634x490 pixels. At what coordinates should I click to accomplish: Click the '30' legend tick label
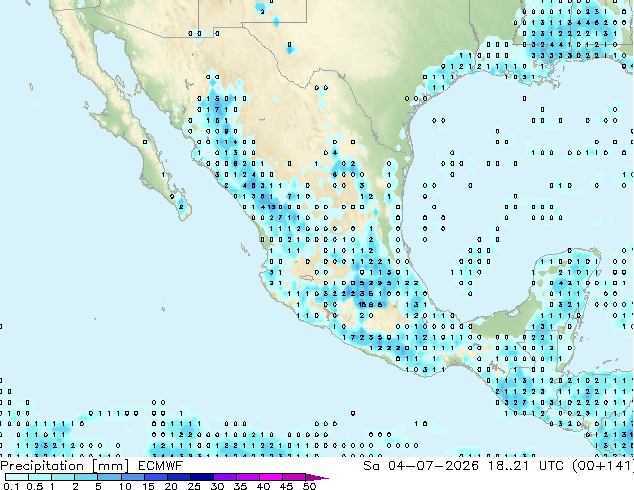point(217,486)
